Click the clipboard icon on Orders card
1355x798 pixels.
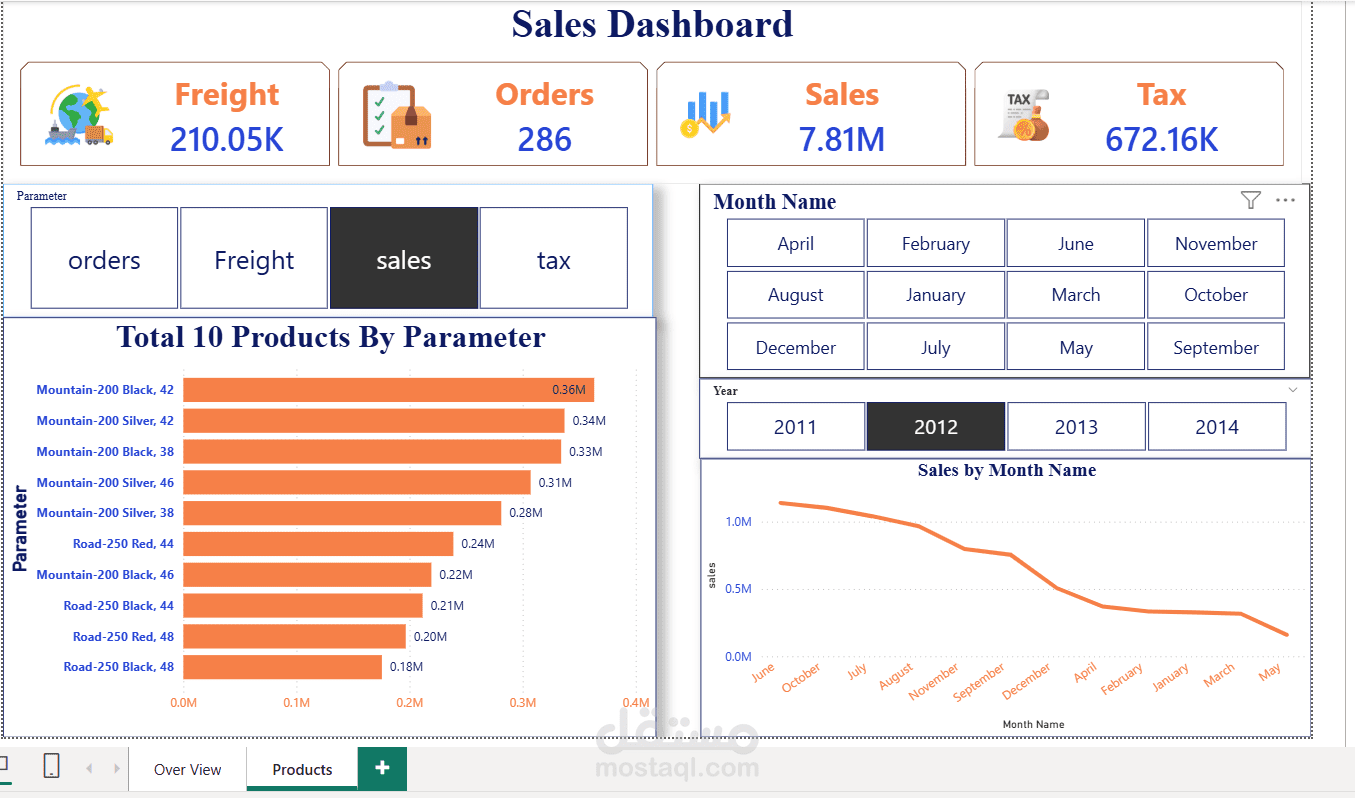(x=396, y=112)
